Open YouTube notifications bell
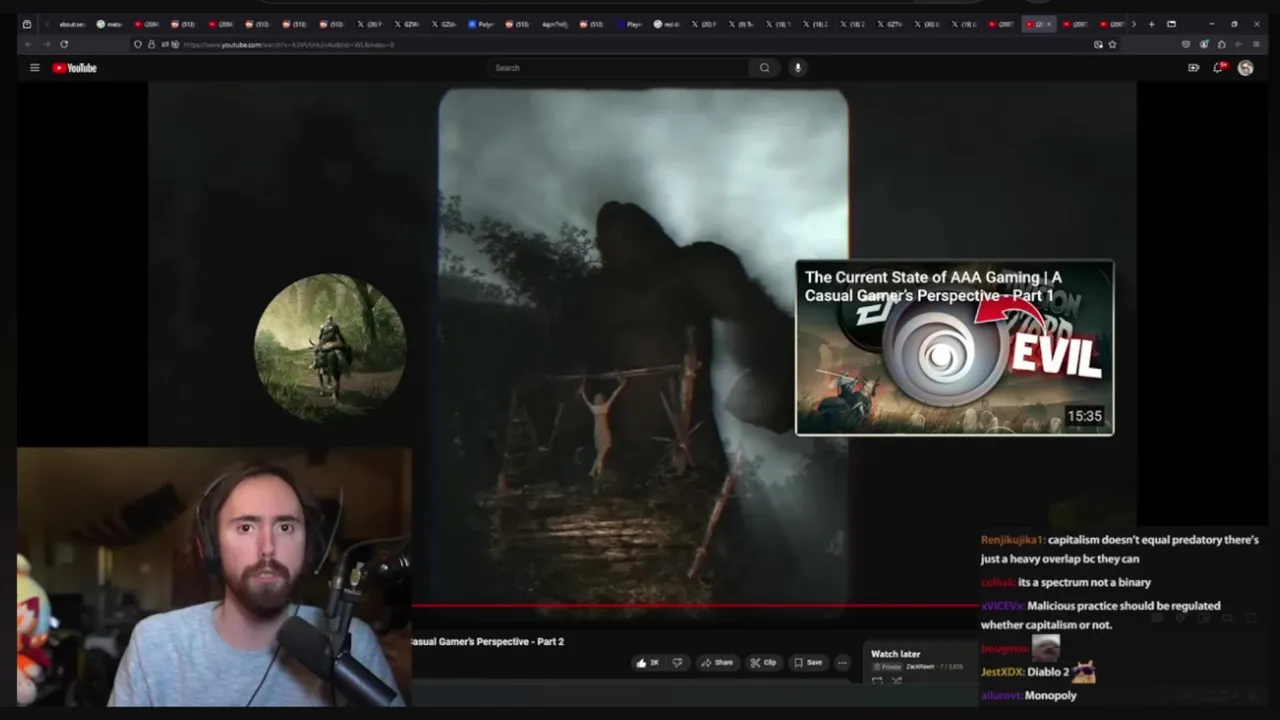The image size is (1280, 720). tap(1218, 68)
